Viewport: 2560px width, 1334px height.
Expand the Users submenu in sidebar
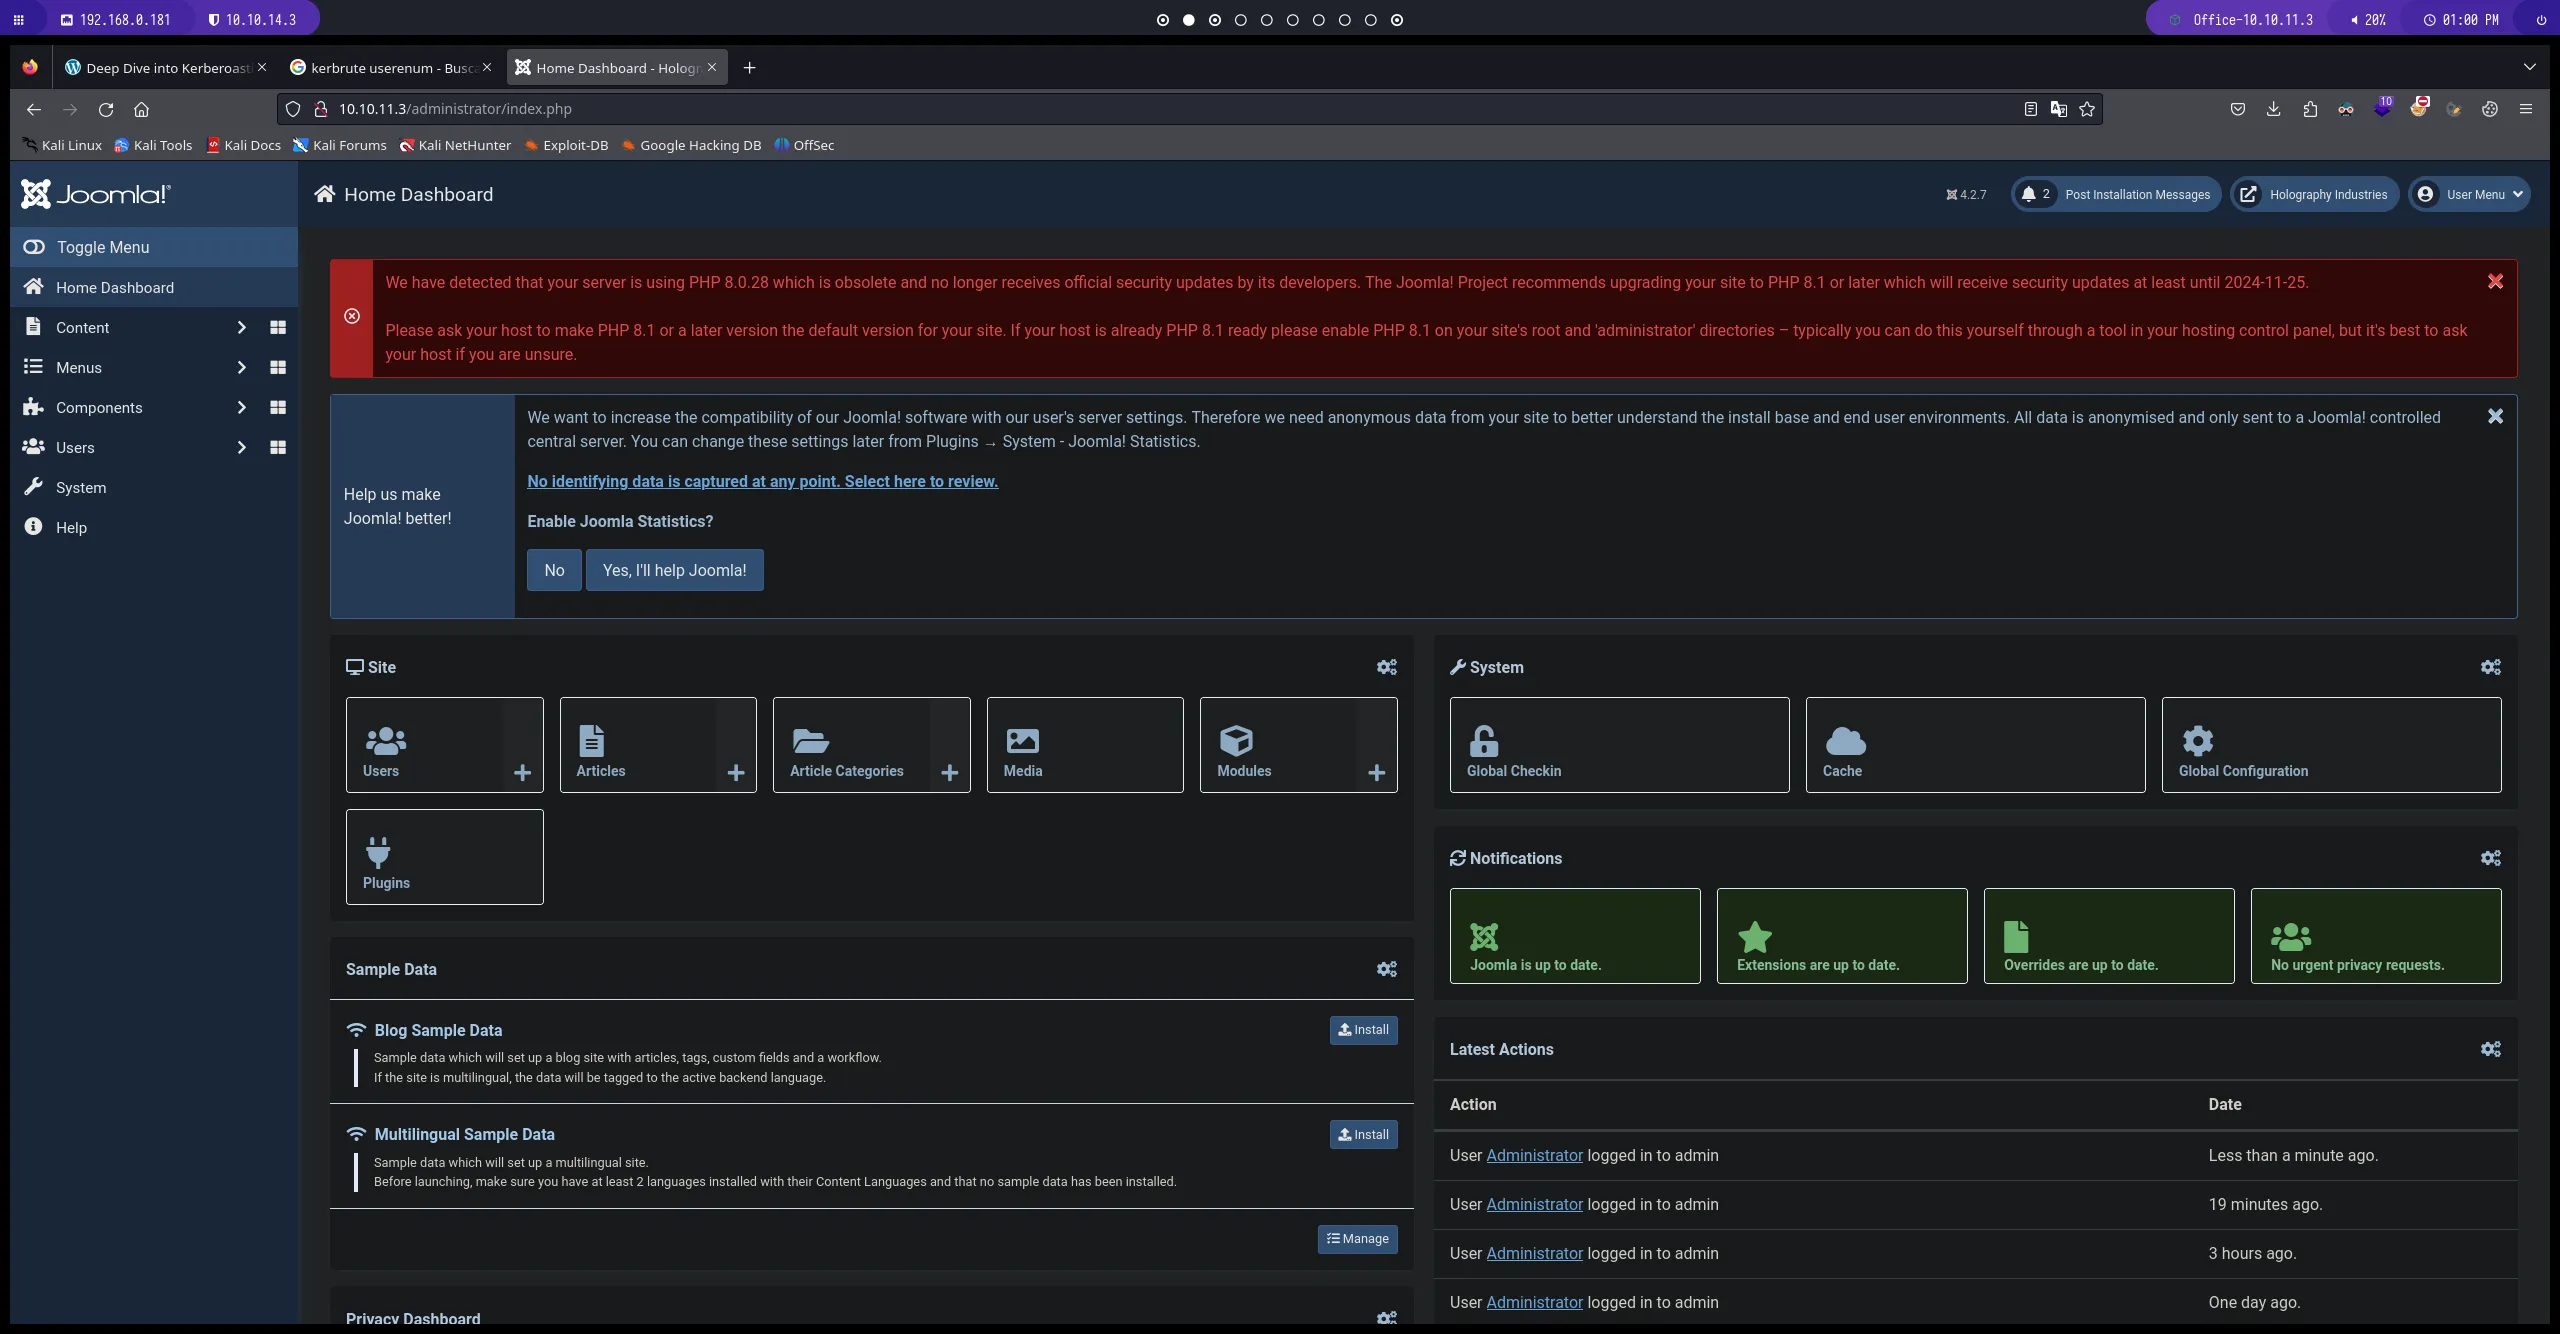tap(241, 447)
